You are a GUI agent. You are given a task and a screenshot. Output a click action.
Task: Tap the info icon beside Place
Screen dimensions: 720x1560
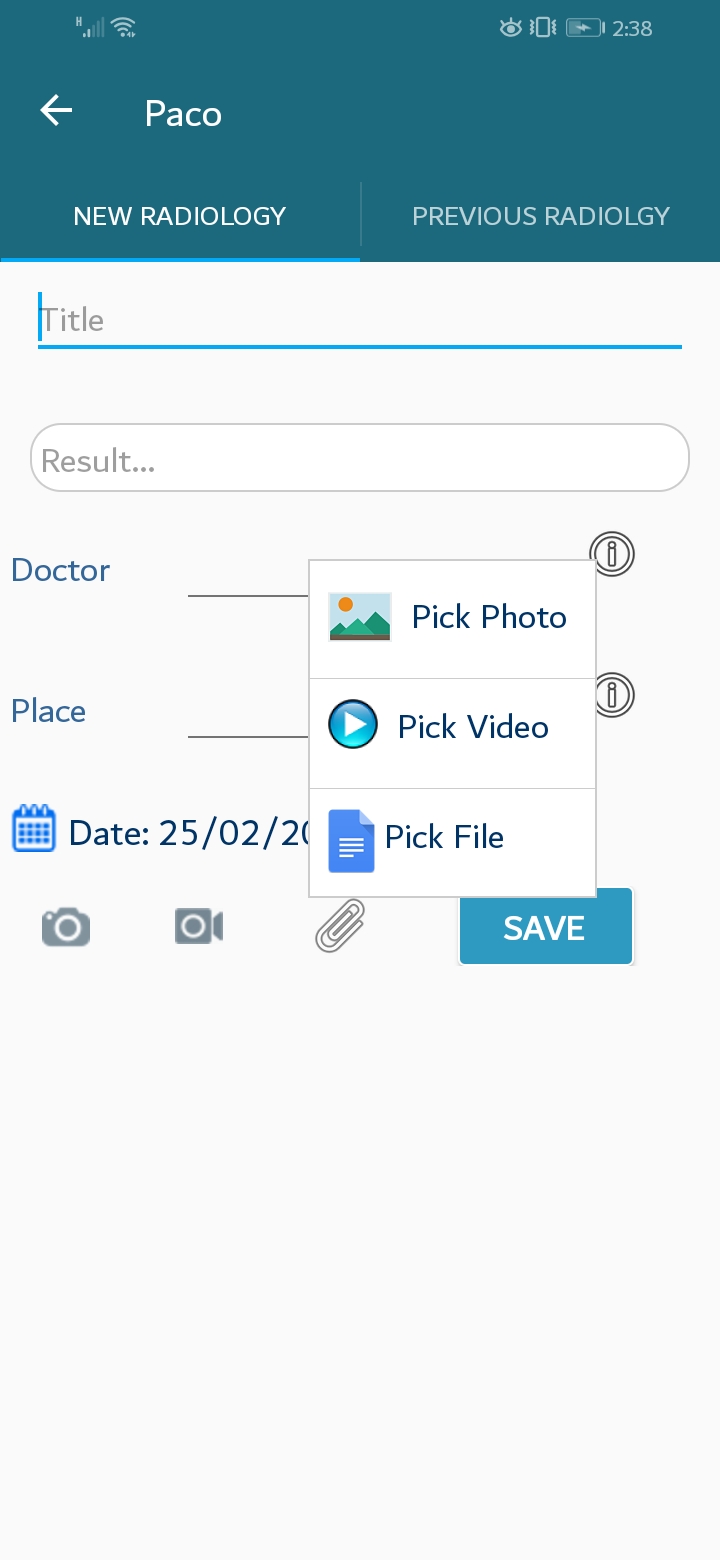[x=613, y=694]
